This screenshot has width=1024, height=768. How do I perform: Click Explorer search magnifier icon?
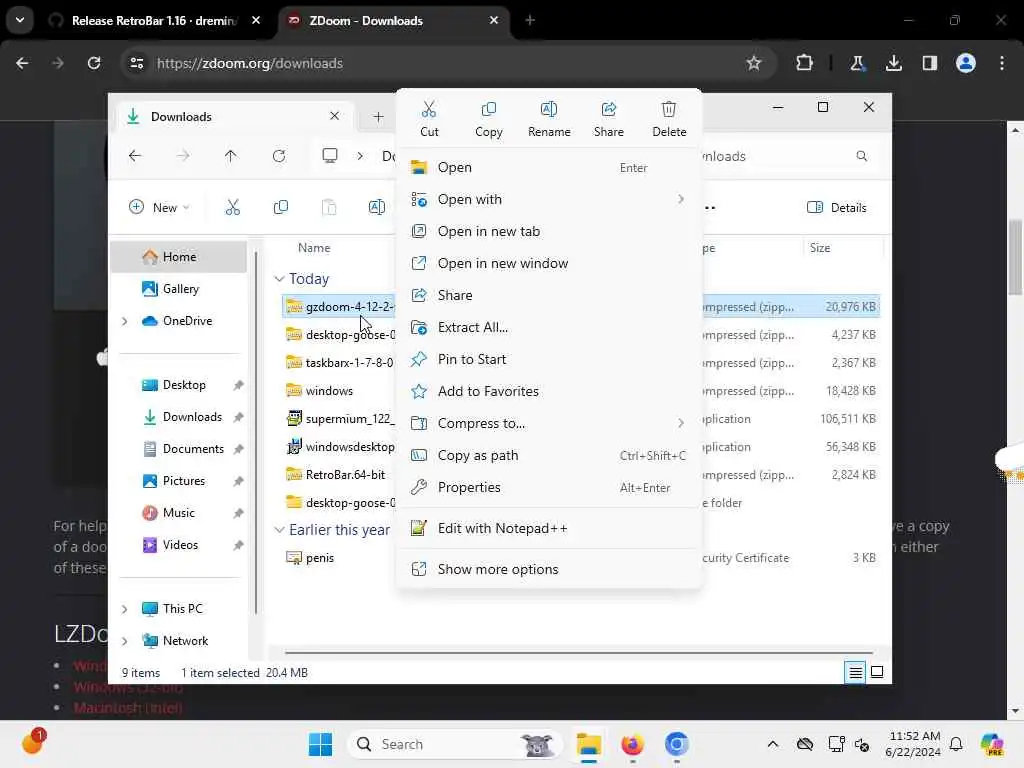pyautogui.click(x=861, y=156)
